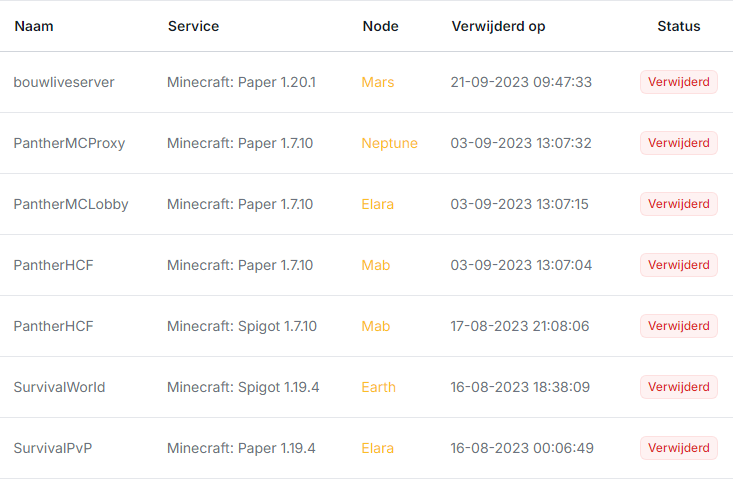Click Verwijderd status badge for SurvivalPvP
Viewport: 733px width, 479px height.
pyautogui.click(x=679, y=448)
